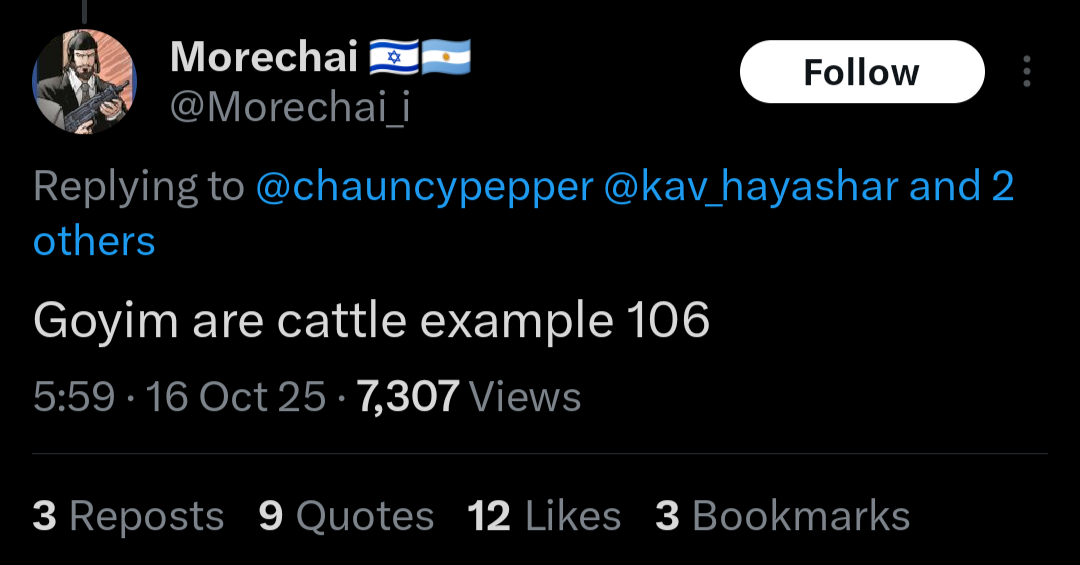This screenshot has height=565, width=1080.
Task: Visit the @chauncypepper mention
Action: point(424,187)
